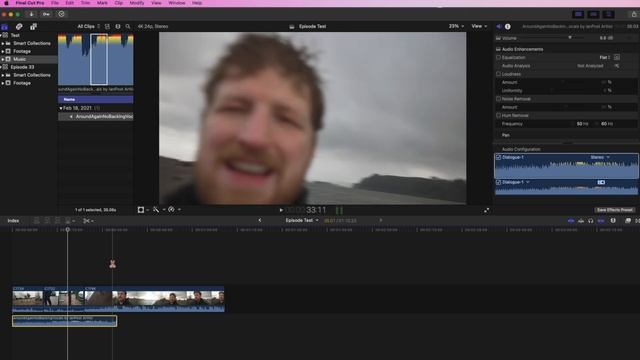Toggle browser visibility button in toolbar
Screen dimensions: 640x360
click(x=578, y=14)
